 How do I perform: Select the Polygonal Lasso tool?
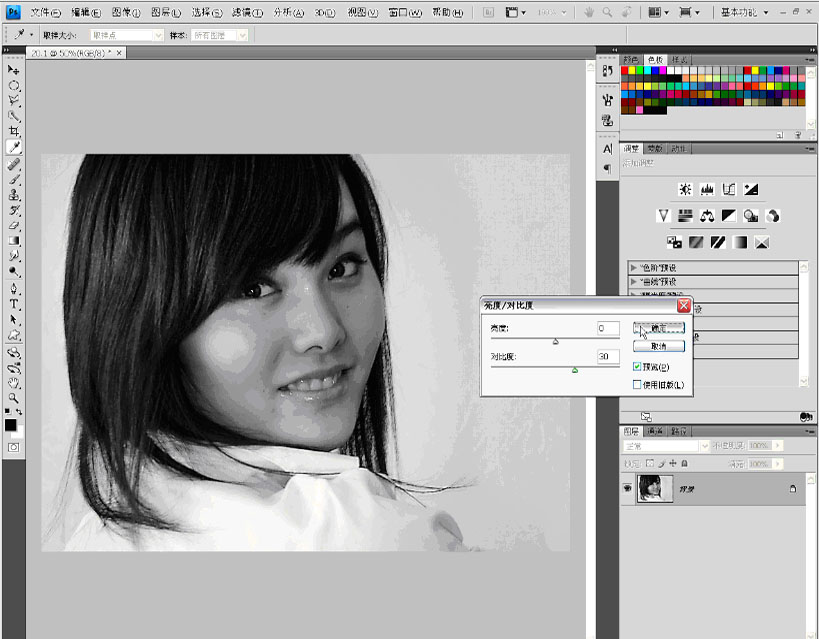click(x=14, y=100)
